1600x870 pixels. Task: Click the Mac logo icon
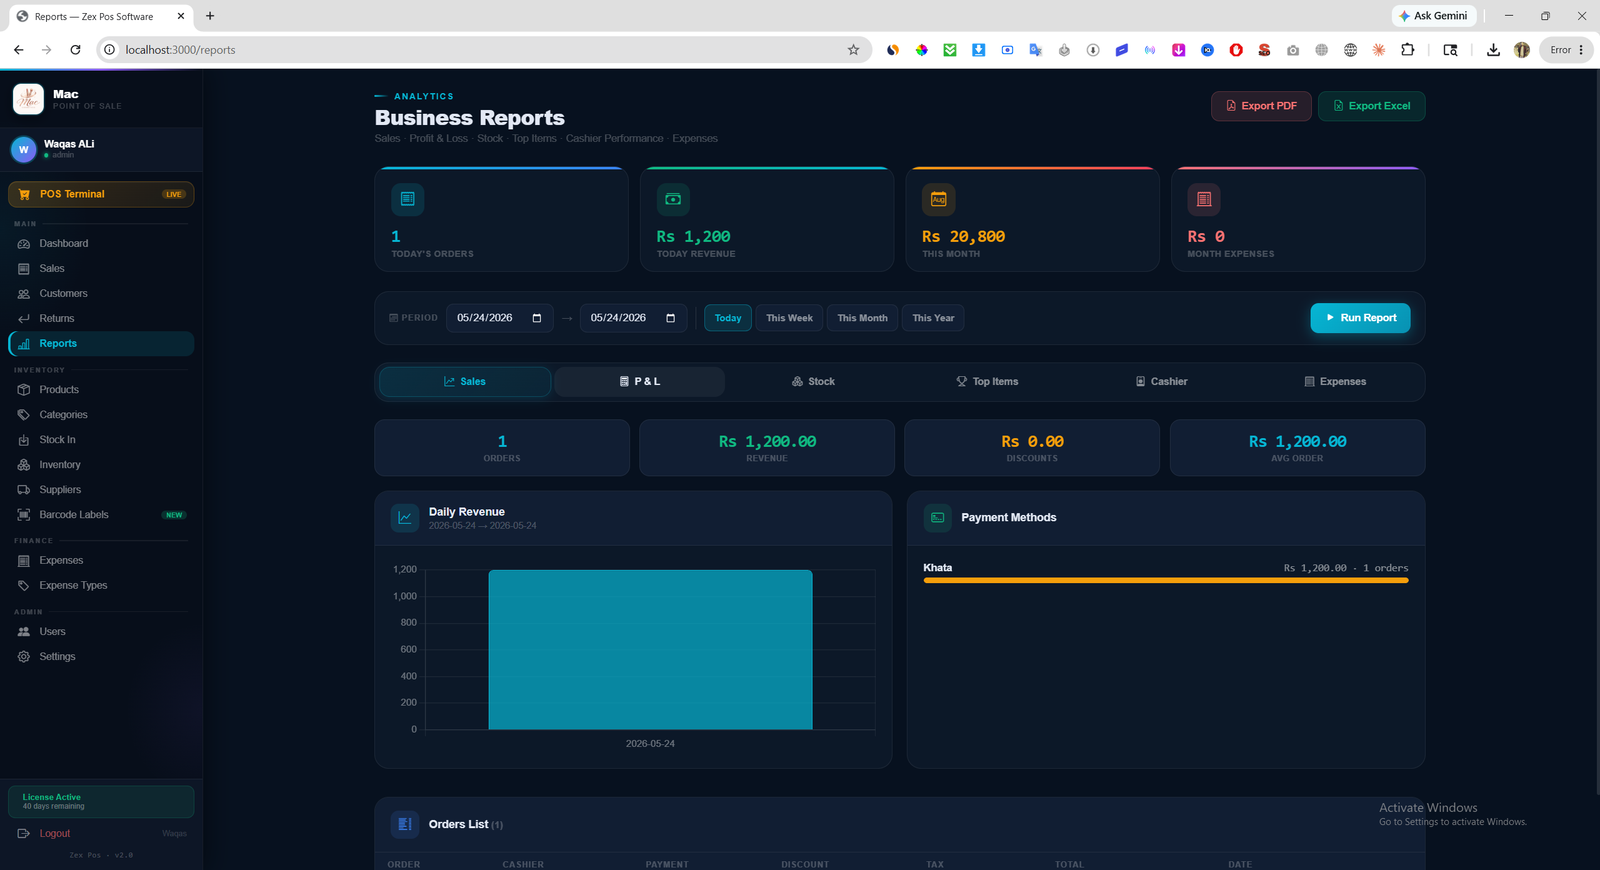pyautogui.click(x=28, y=99)
